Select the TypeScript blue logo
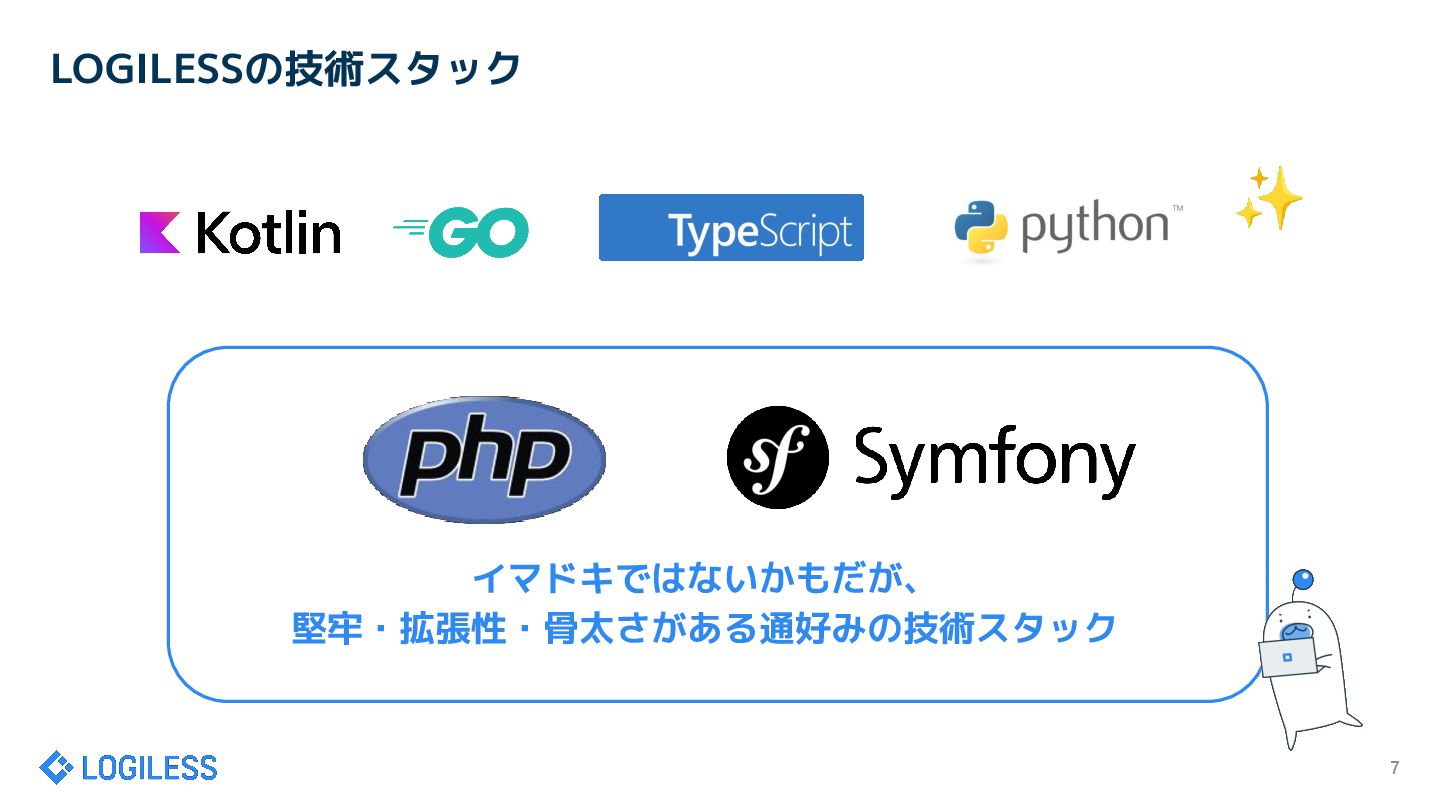 [x=731, y=228]
